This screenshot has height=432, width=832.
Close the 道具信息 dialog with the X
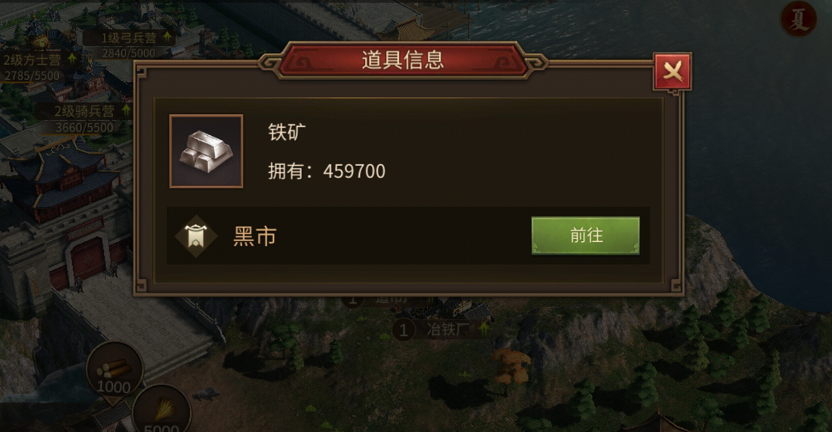672,71
